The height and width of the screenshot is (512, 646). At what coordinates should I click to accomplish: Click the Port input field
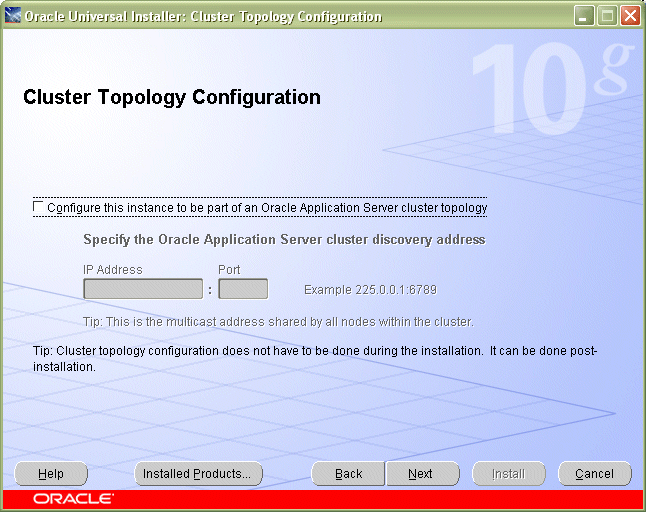[x=243, y=289]
